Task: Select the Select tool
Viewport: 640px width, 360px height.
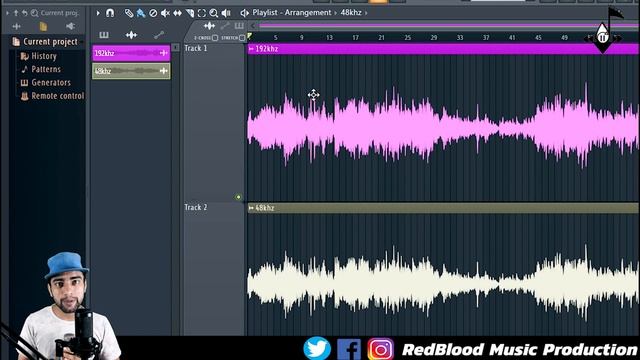Action: point(202,13)
